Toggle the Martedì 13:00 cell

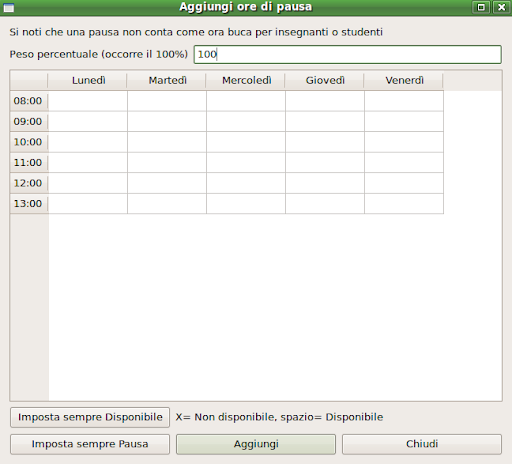pyautogui.click(x=167, y=204)
